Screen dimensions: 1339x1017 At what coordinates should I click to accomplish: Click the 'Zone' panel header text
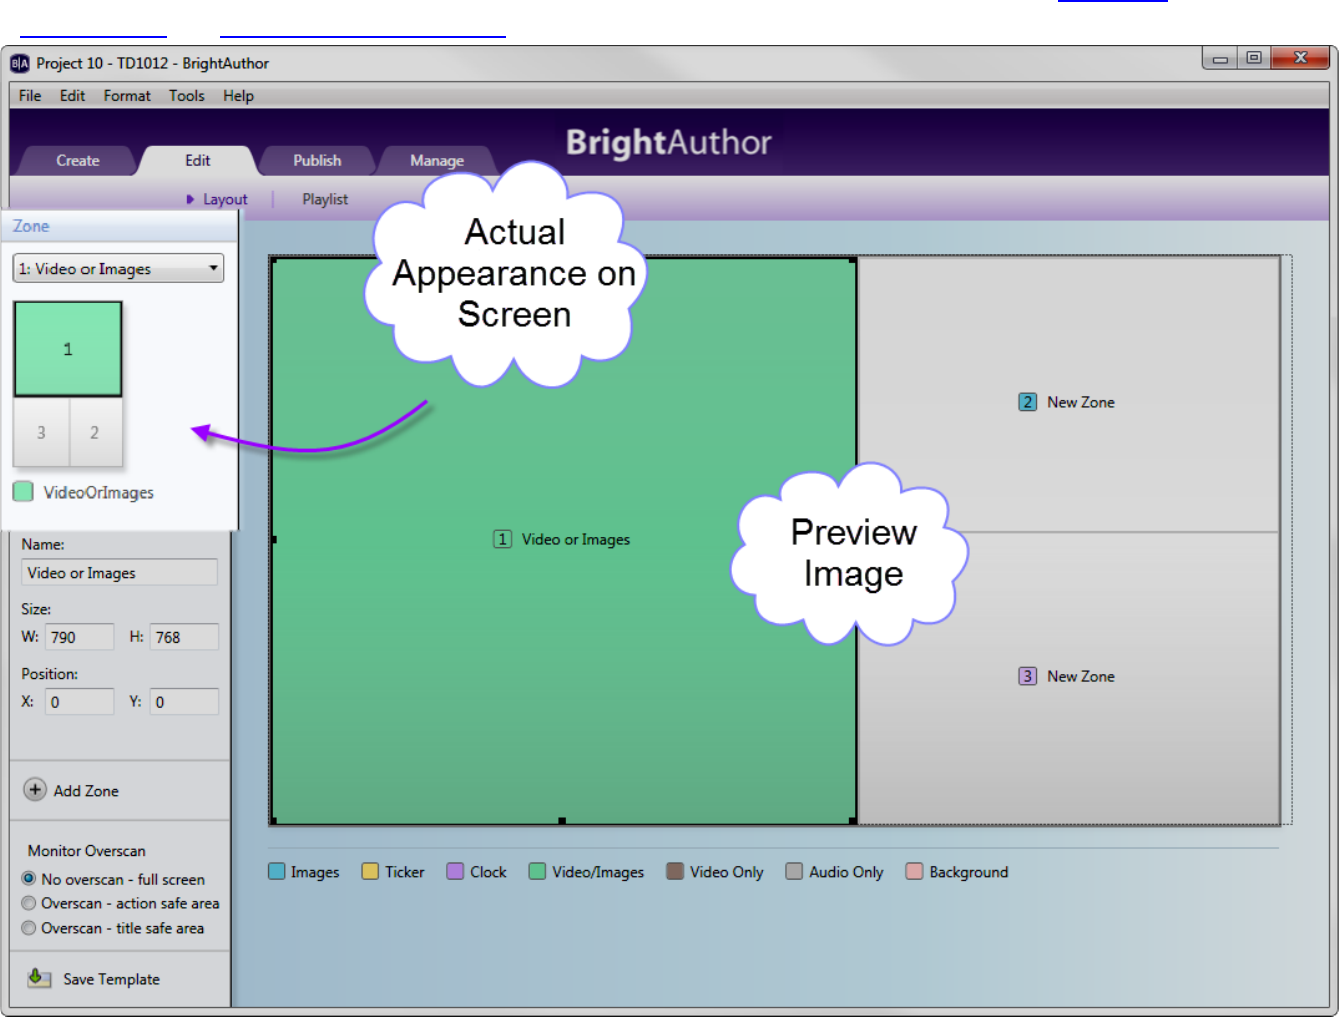31,226
